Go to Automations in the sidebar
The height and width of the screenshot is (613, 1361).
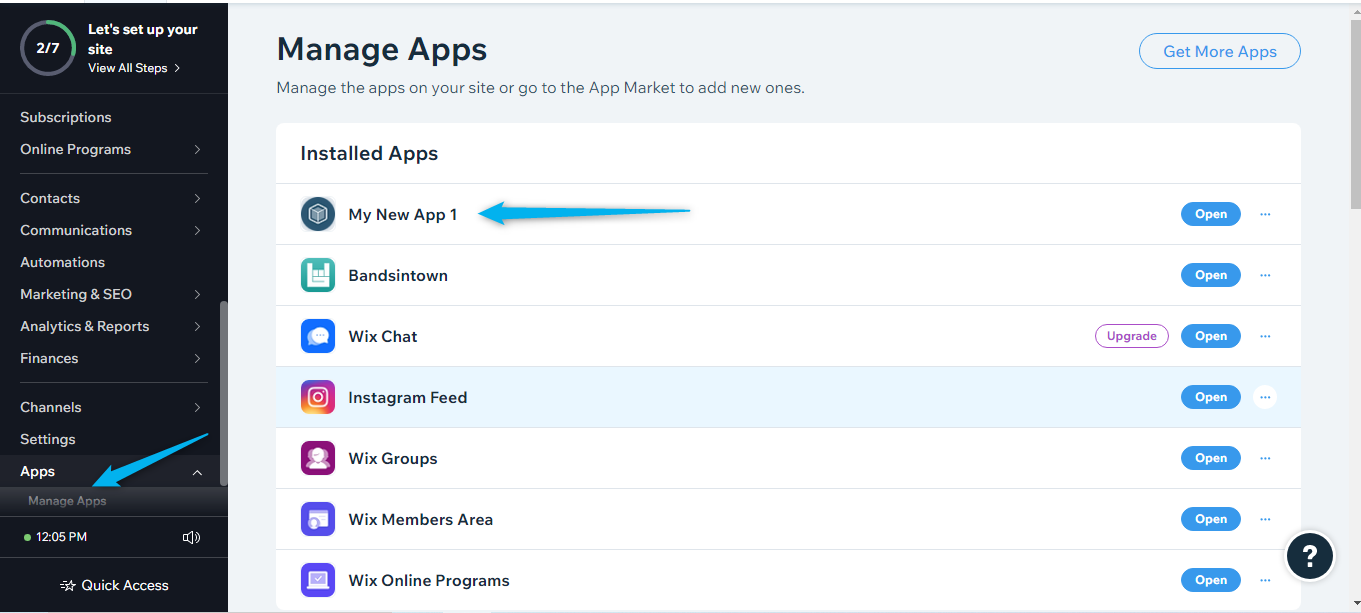pos(62,262)
